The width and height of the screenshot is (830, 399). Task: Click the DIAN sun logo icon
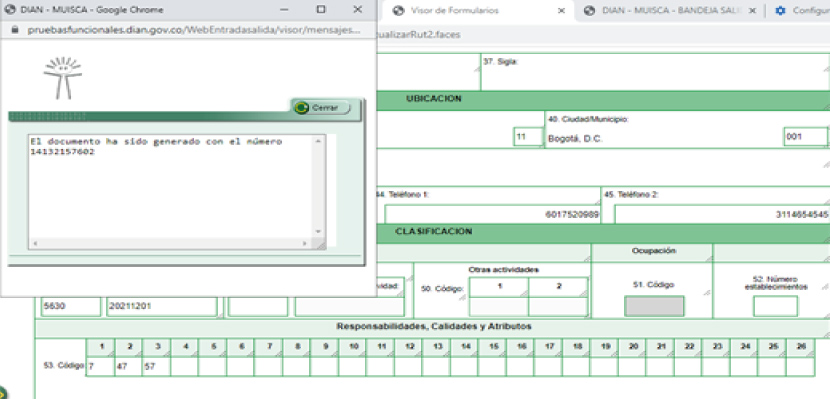[x=63, y=78]
